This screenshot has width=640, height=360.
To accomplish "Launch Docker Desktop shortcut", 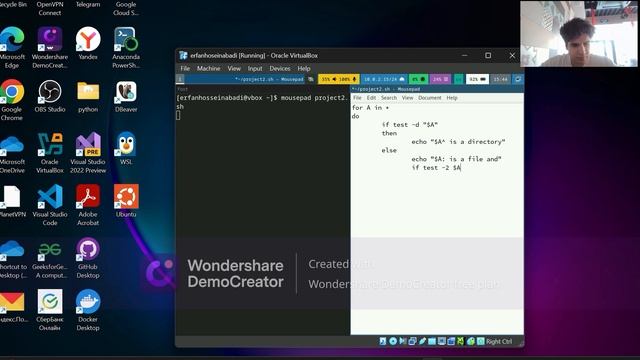I will pyautogui.click(x=88, y=310).
